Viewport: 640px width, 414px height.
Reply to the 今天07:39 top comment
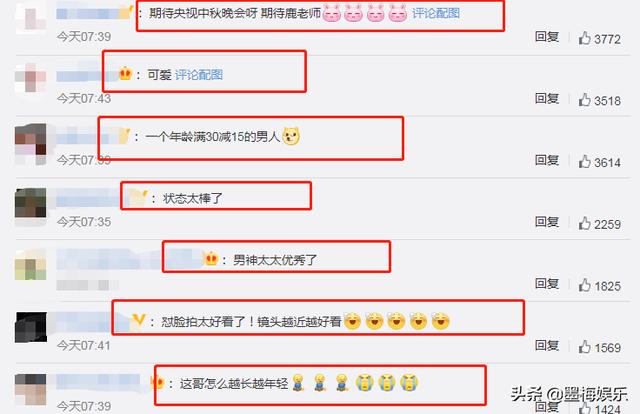pyautogui.click(x=547, y=37)
